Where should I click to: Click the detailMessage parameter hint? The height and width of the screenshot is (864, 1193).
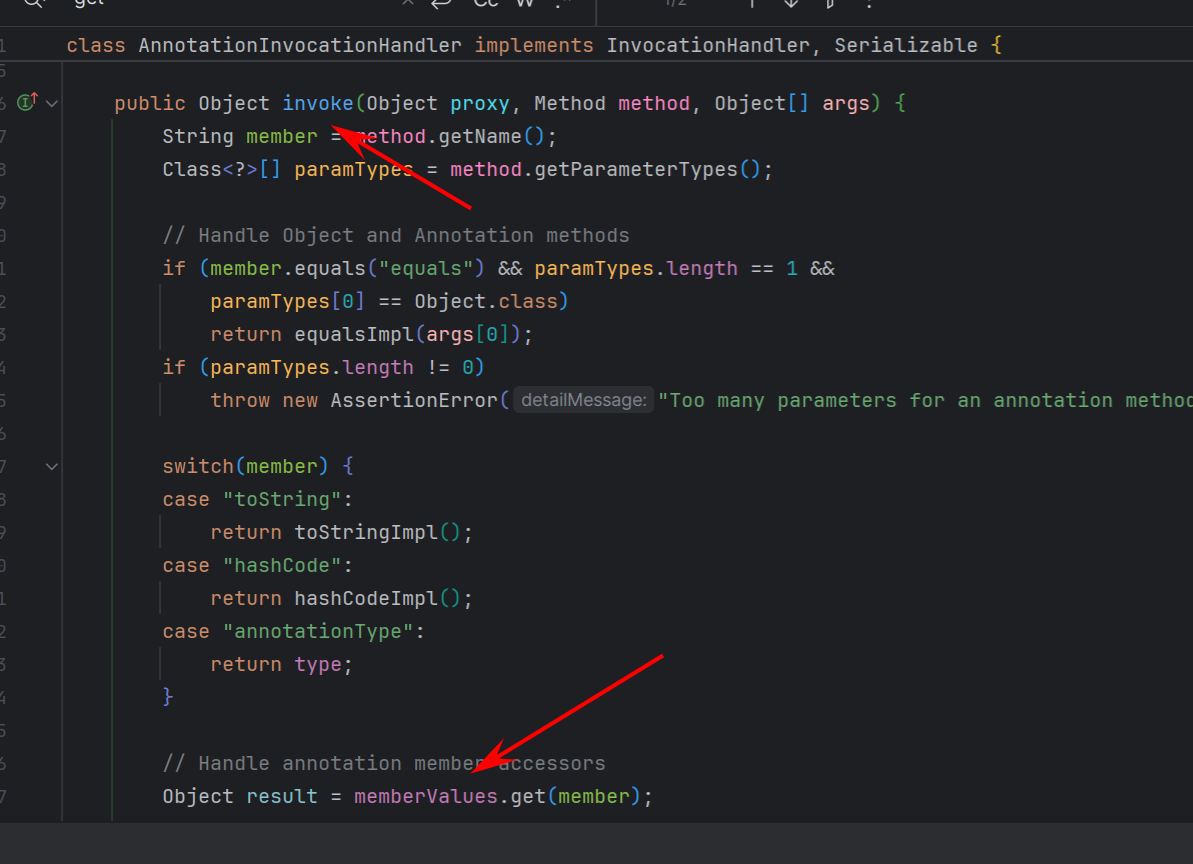pos(584,401)
